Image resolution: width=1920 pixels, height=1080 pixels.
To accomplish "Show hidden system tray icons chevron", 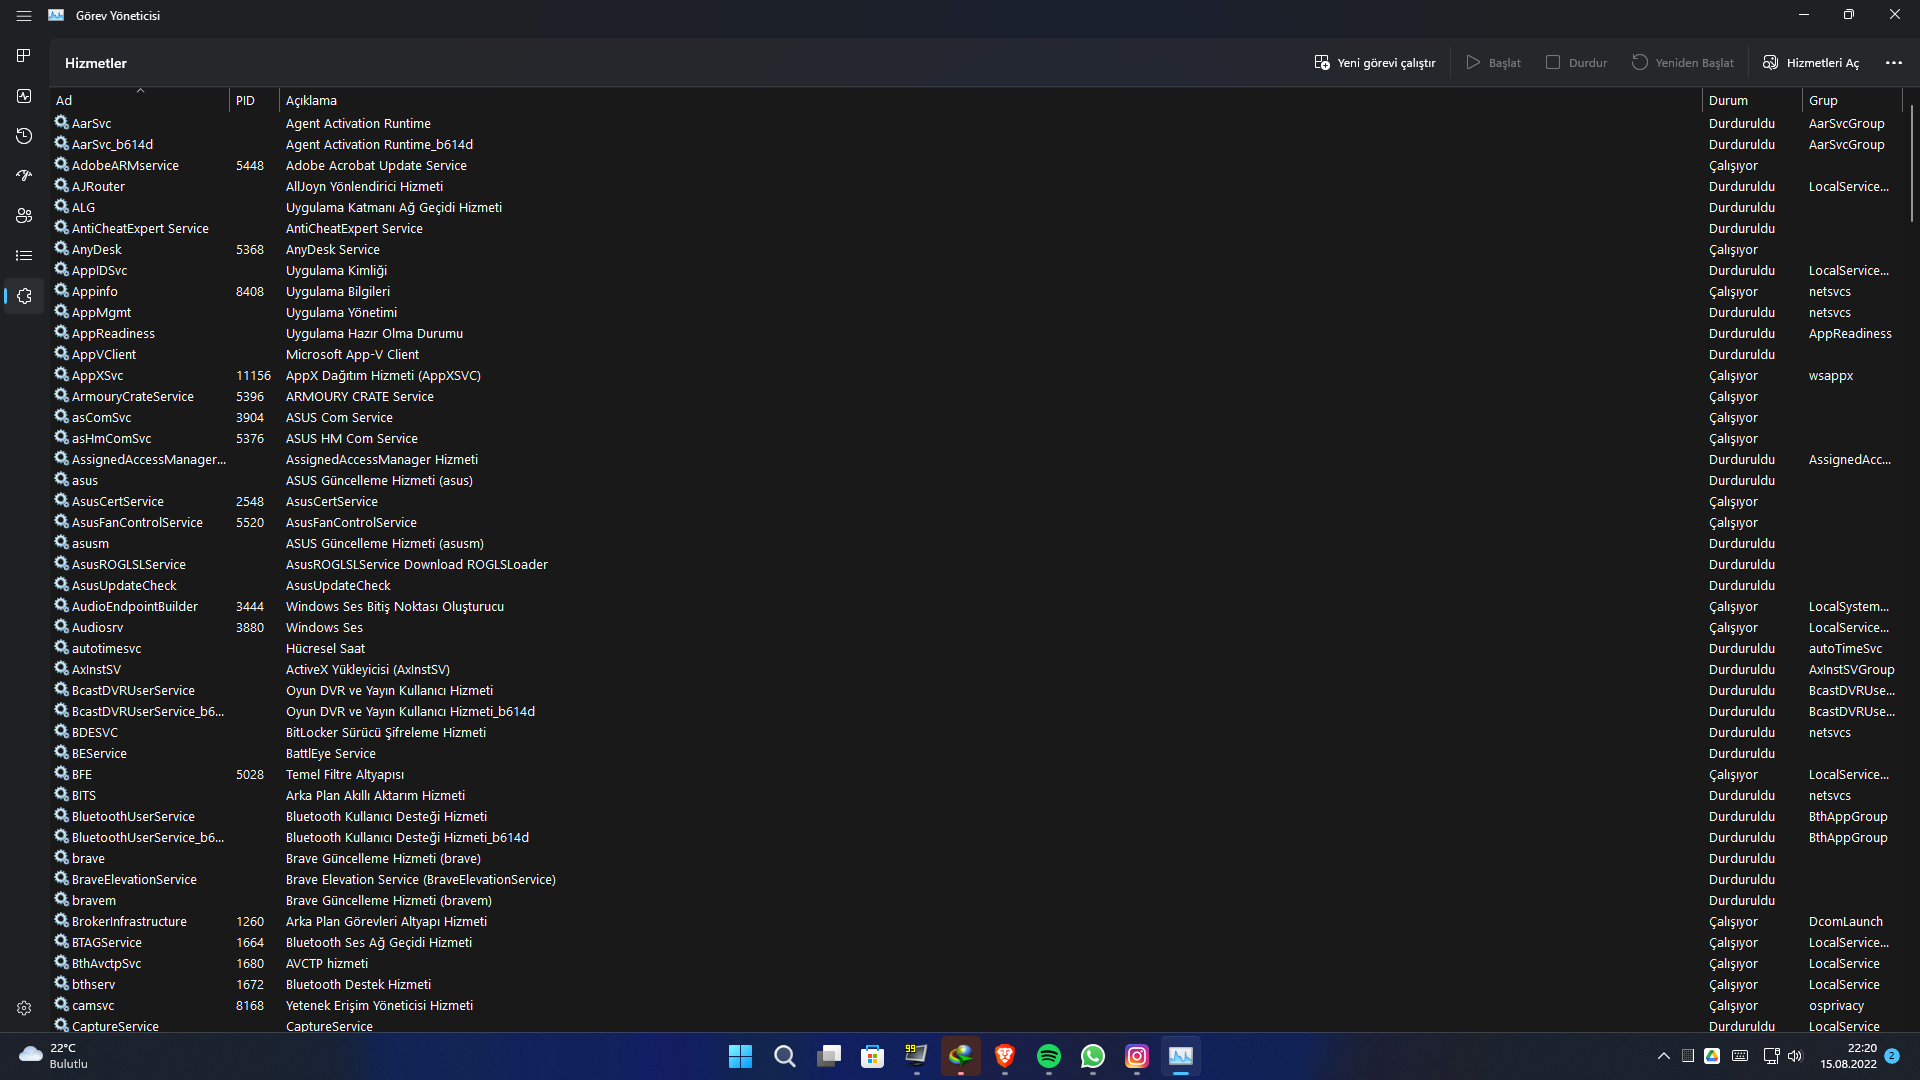I will click(1663, 1056).
